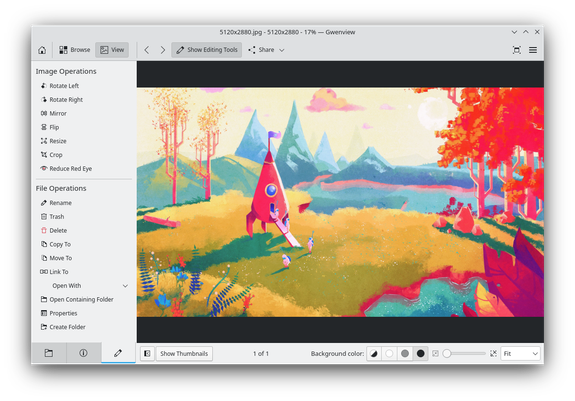Enter fullscreen mode icon
575x401 pixels.
coord(517,50)
